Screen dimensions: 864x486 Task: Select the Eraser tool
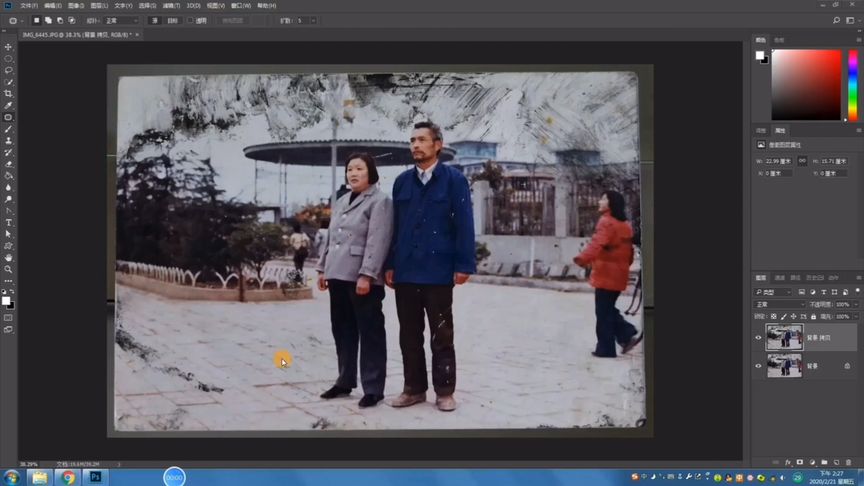(8, 164)
